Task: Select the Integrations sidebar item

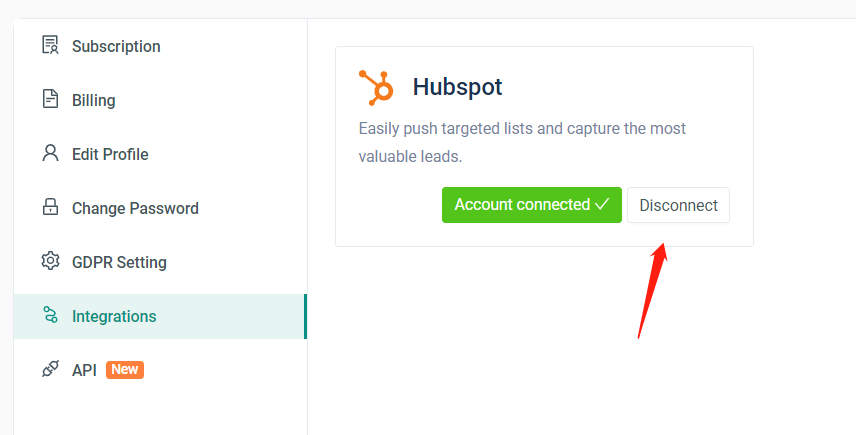Action: pos(114,316)
